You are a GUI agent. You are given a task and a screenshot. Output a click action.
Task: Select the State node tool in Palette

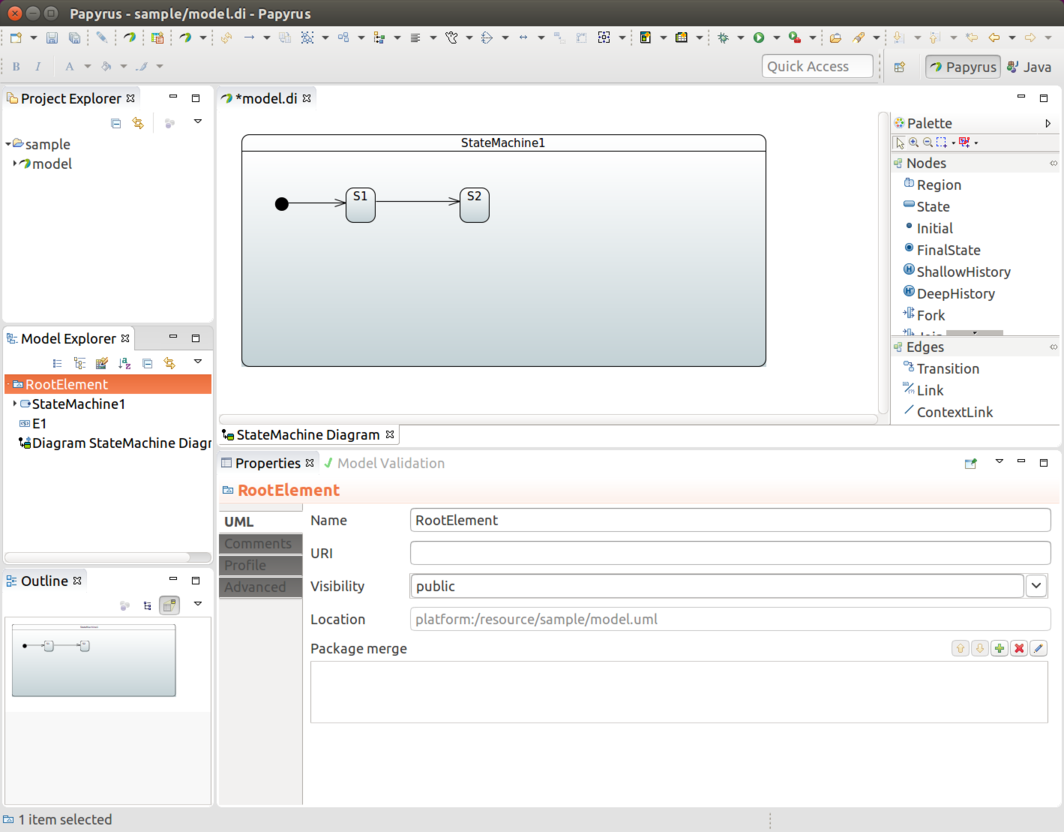926,206
